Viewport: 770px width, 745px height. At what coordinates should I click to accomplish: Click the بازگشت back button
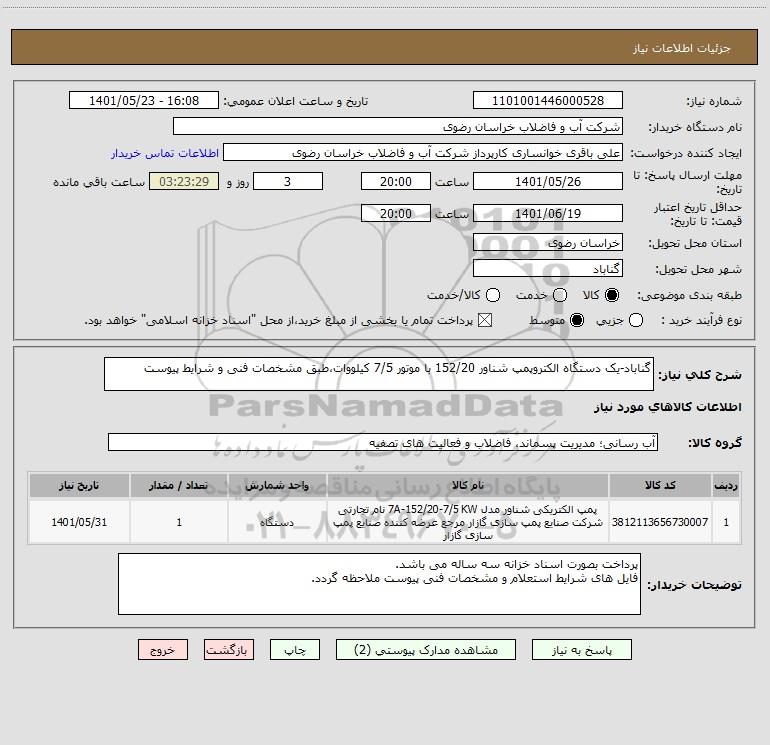[x=229, y=650]
